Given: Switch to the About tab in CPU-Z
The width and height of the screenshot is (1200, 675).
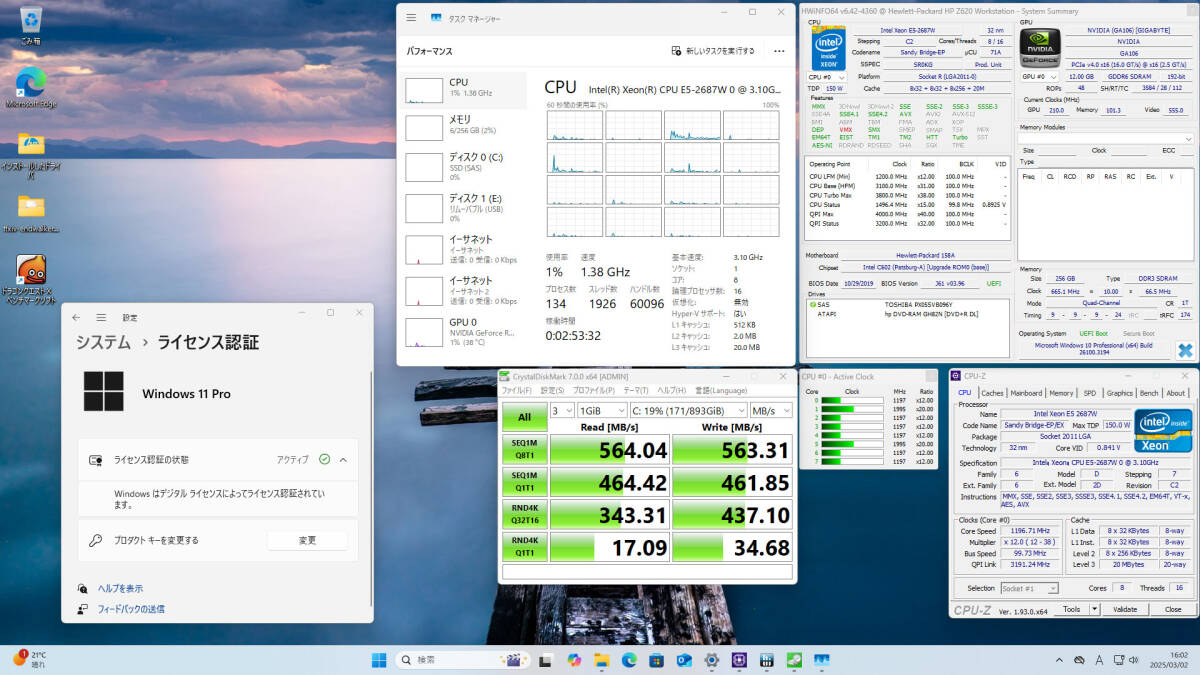Looking at the screenshot, I should (x=1176, y=393).
